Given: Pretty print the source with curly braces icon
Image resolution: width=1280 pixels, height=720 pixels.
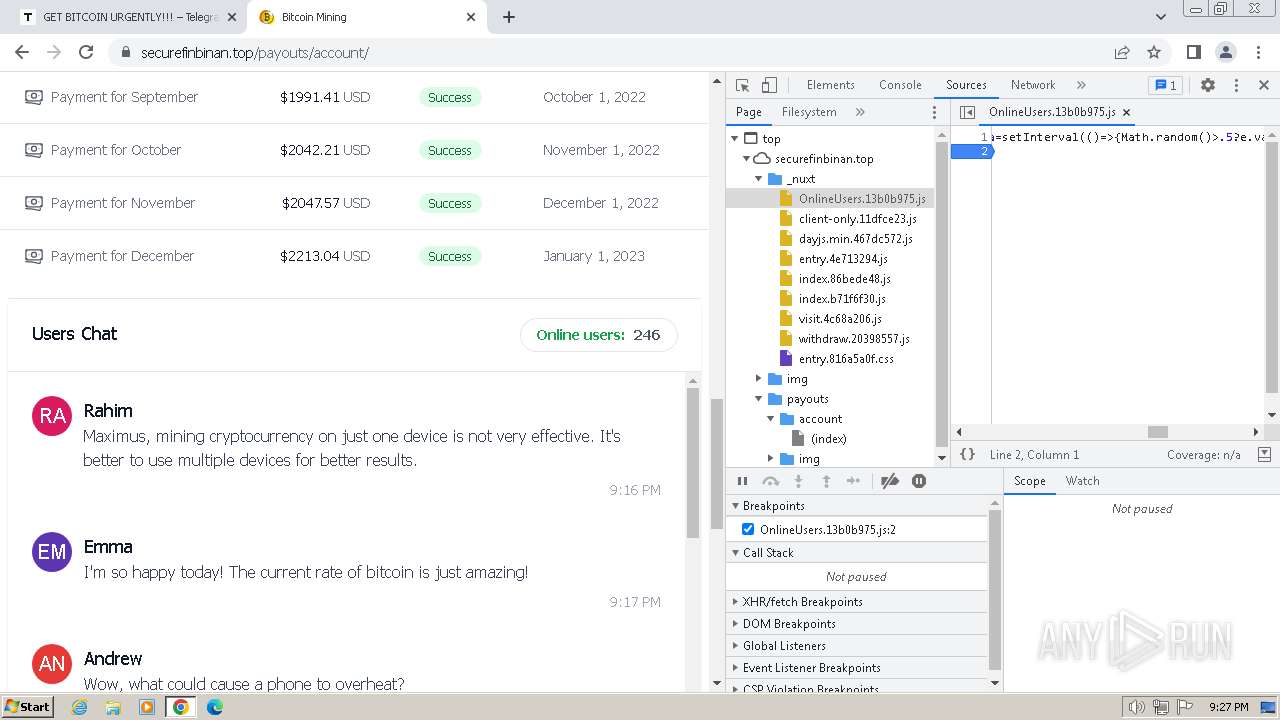Looking at the screenshot, I should pos(967,454).
